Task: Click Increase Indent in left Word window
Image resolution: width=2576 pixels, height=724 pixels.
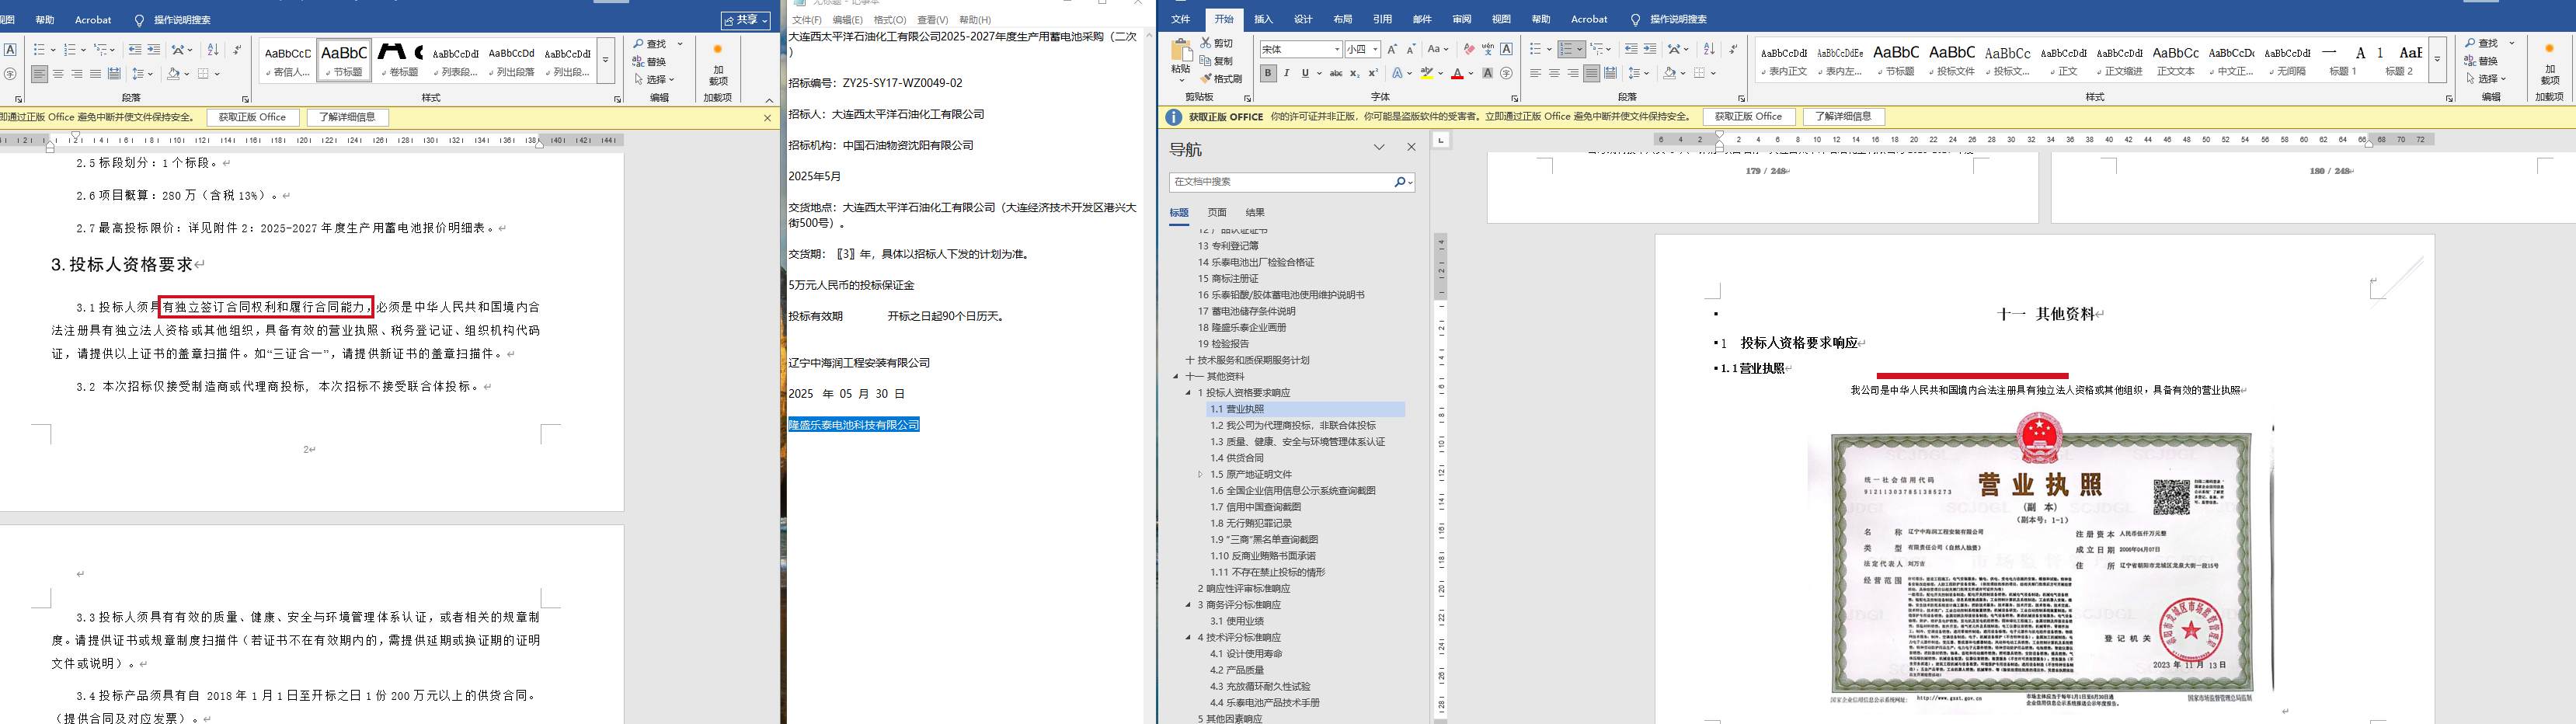Action: click(x=153, y=50)
